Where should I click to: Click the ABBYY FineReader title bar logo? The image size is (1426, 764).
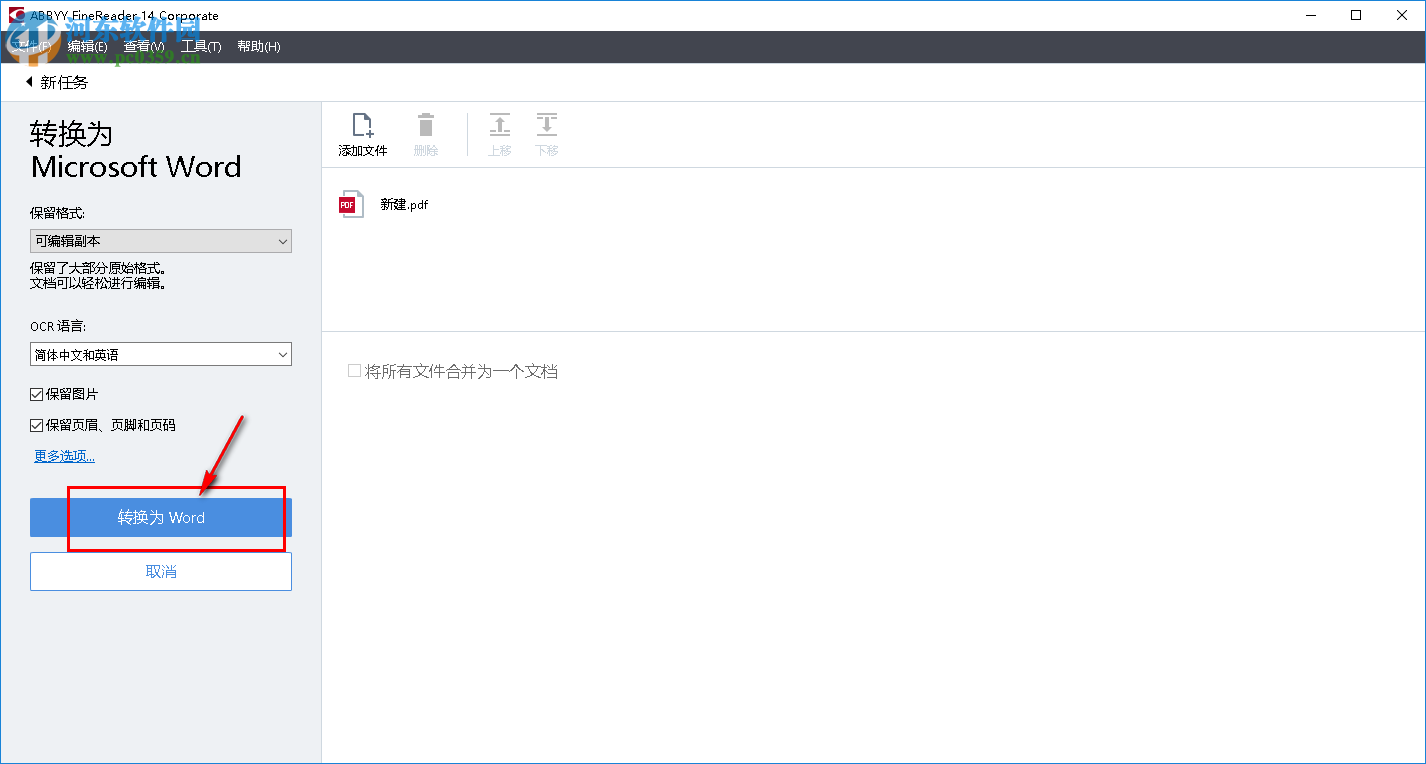14,15
